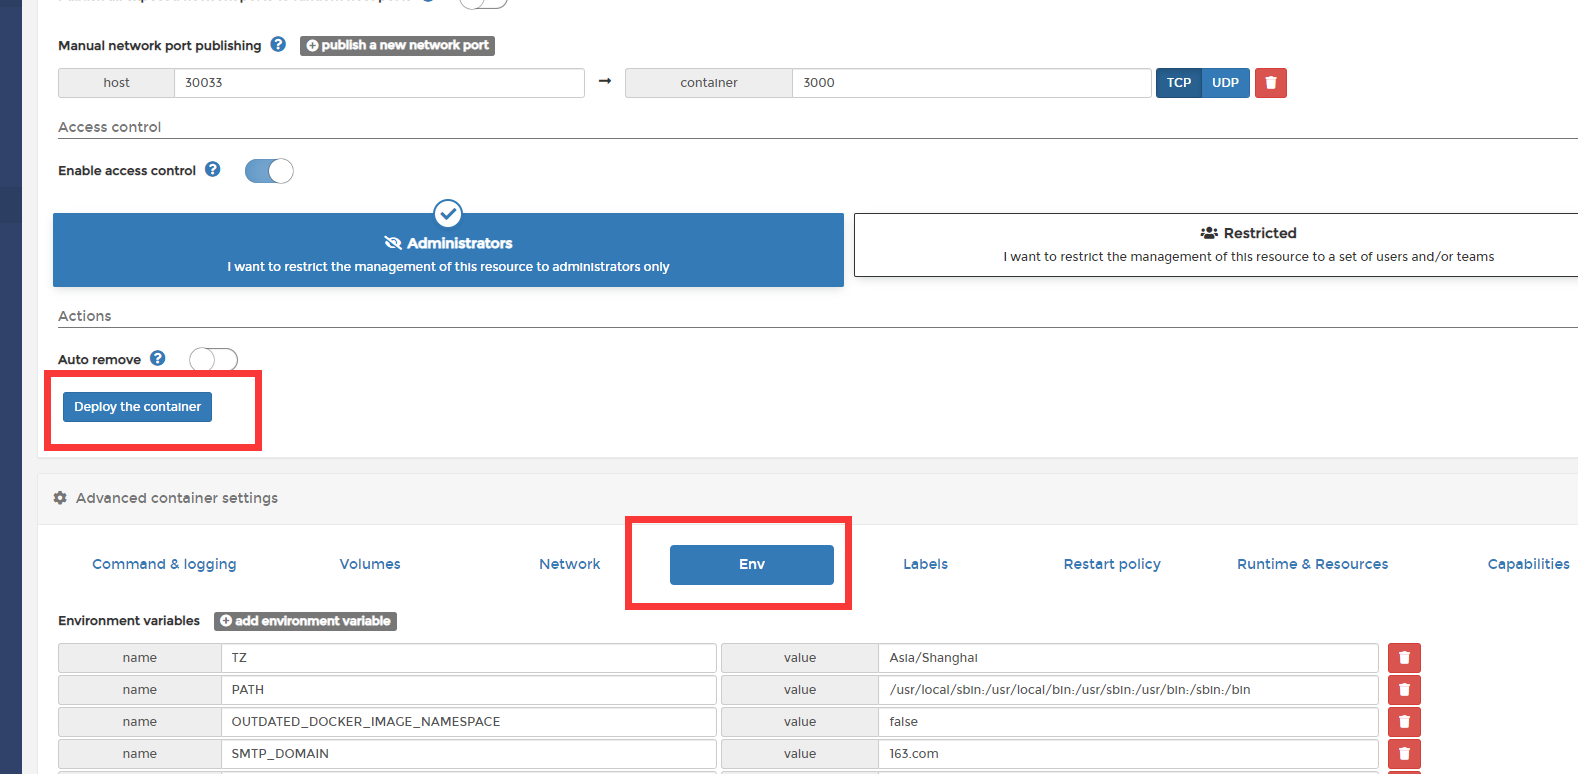Viewport: 1578px width, 774px height.
Task: Delete the PATH environment variable
Action: [1404, 690]
